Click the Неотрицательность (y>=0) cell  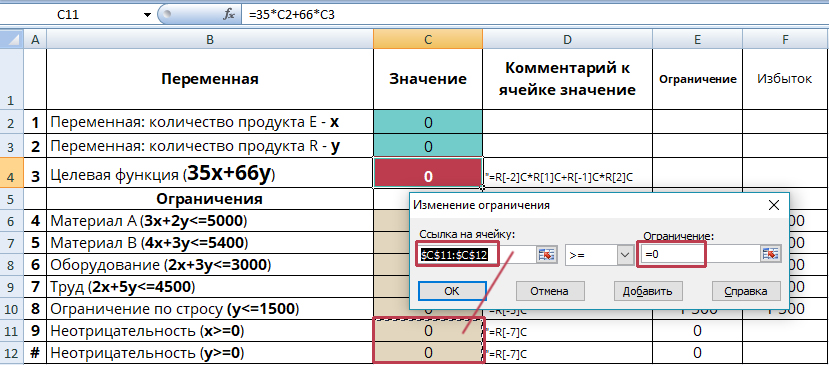pos(210,353)
